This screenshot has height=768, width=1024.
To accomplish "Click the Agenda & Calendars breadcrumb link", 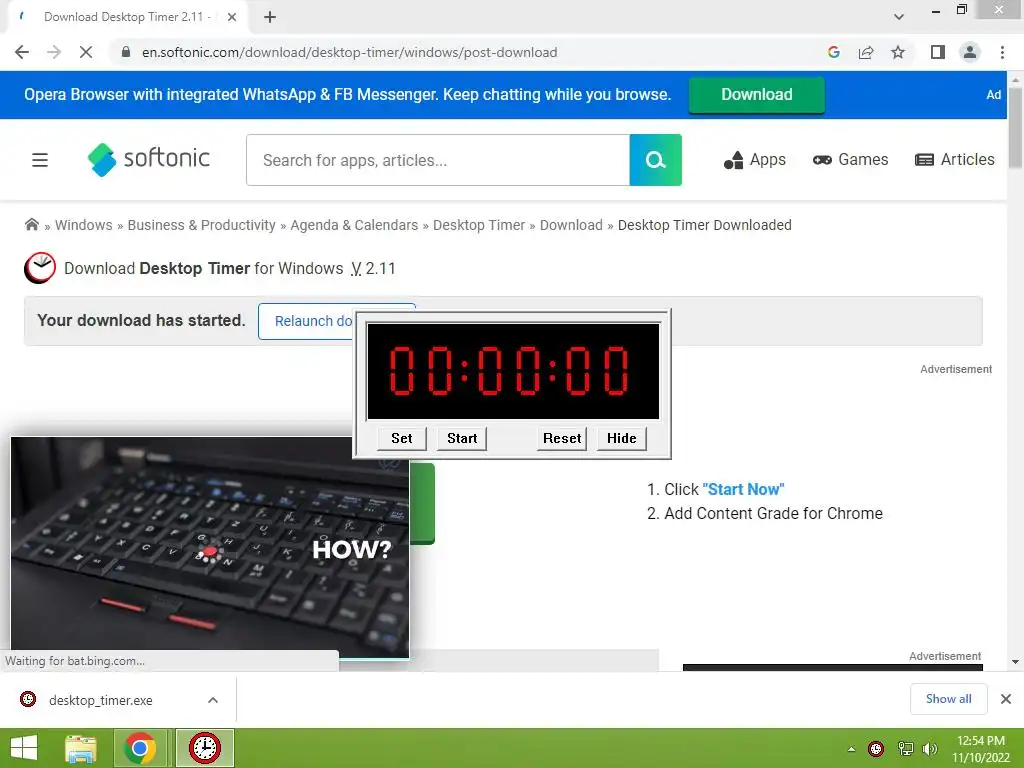I will (354, 225).
